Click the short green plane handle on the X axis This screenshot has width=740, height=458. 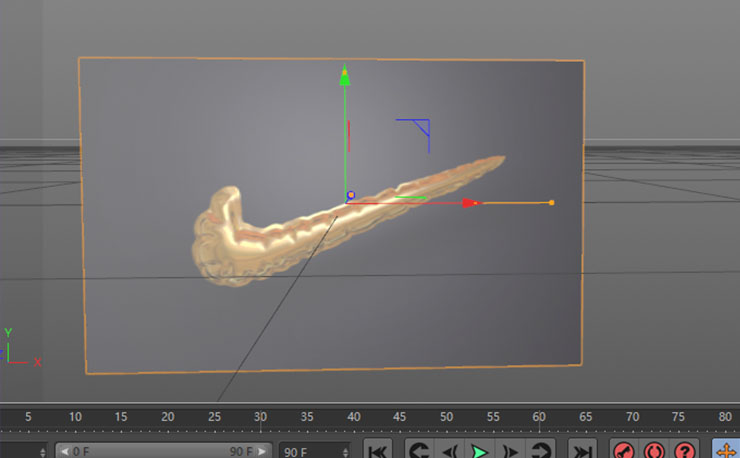411,197
